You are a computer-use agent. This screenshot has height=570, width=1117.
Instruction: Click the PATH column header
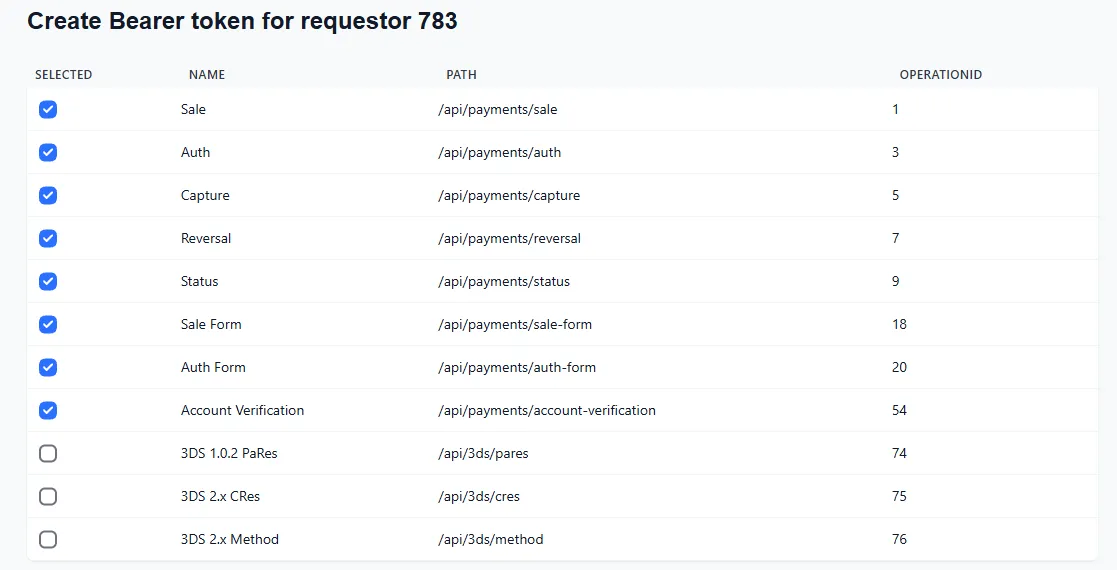coord(461,75)
